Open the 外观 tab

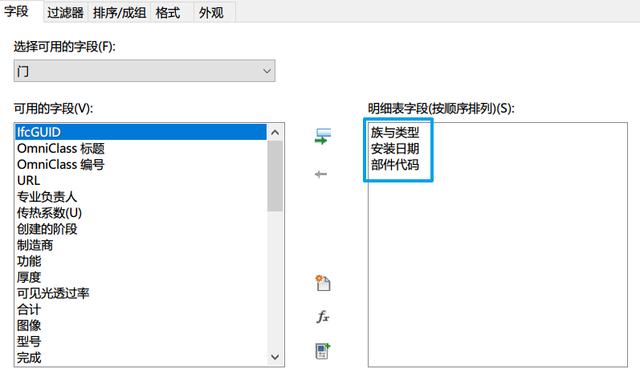[x=211, y=12]
